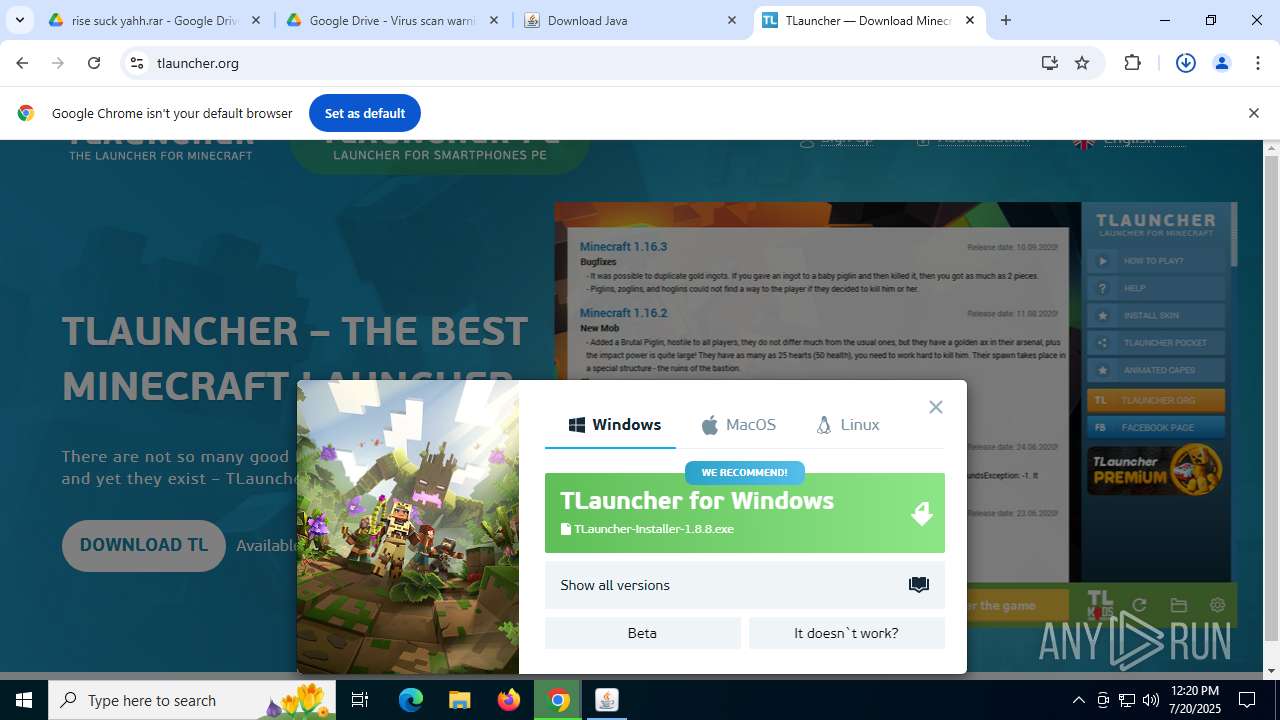
Task: Download TLauncher for Windows installer
Action: tap(745, 513)
